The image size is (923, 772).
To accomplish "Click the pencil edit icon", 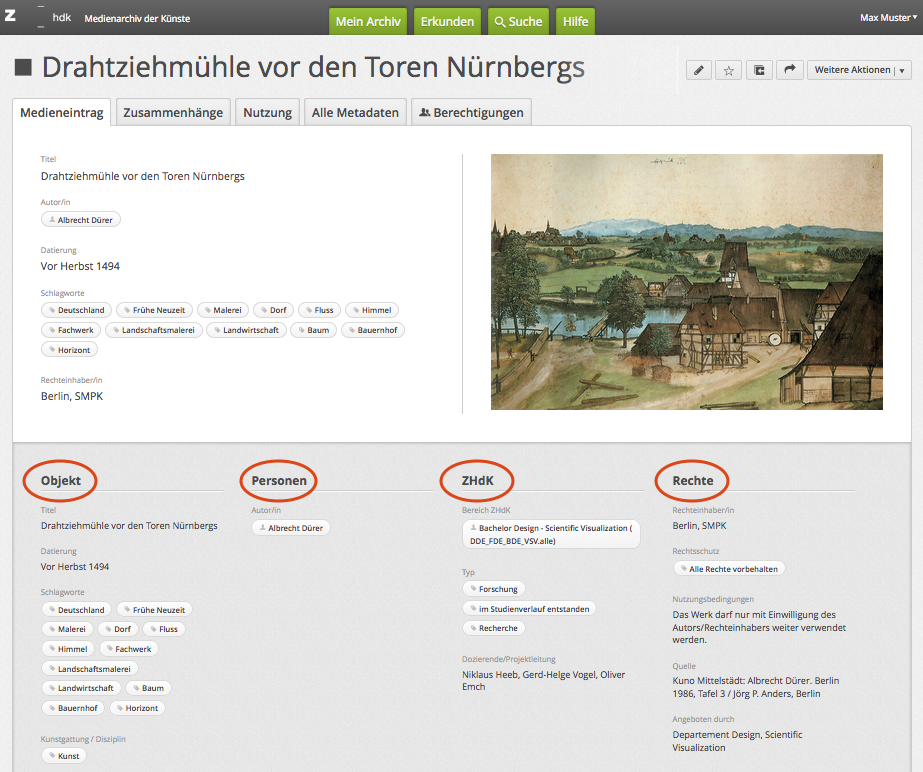I will 699,70.
